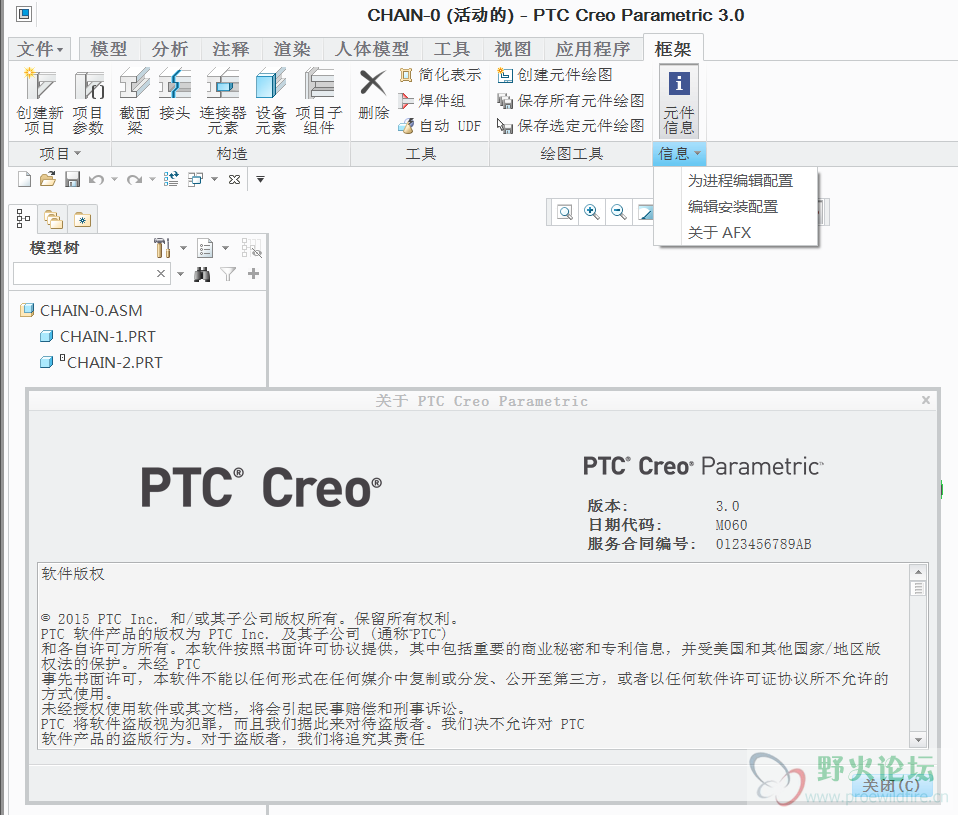Click the funnel filter icon
Viewport: 958px width, 815px height.
click(x=228, y=274)
